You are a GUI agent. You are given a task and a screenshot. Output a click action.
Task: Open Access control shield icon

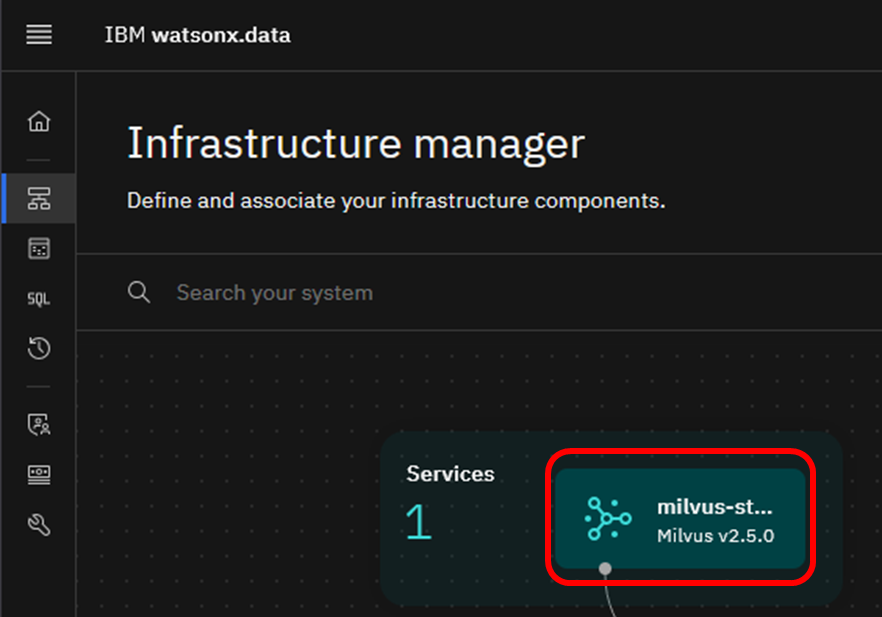(39, 425)
